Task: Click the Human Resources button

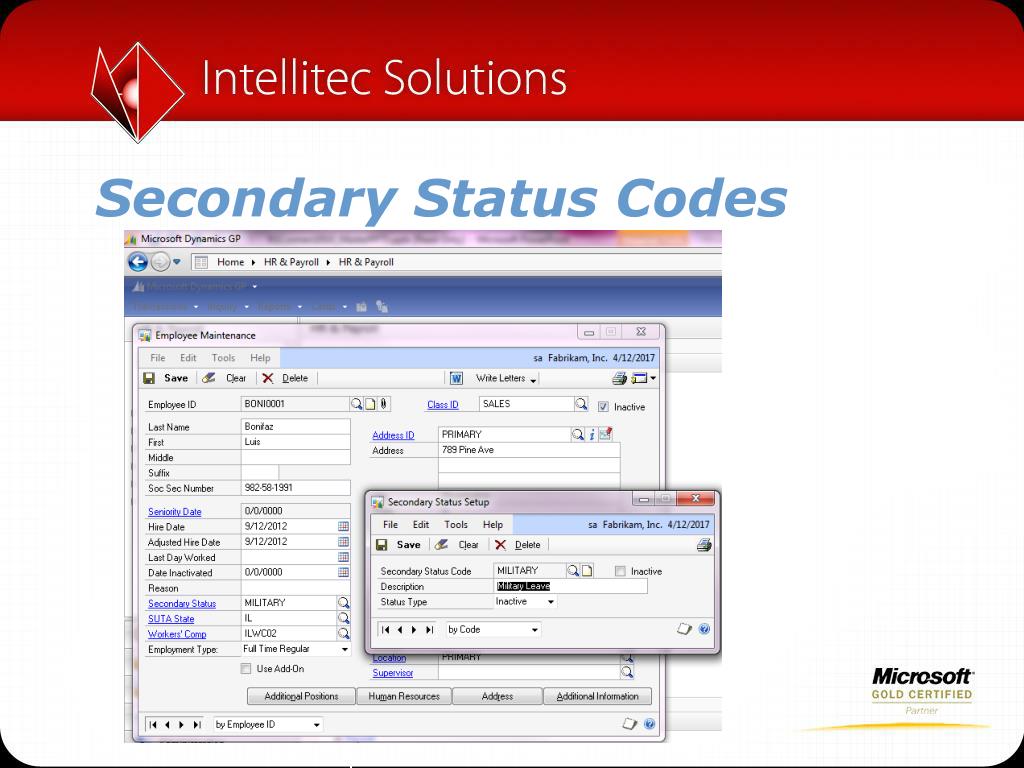Action: [404, 696]
